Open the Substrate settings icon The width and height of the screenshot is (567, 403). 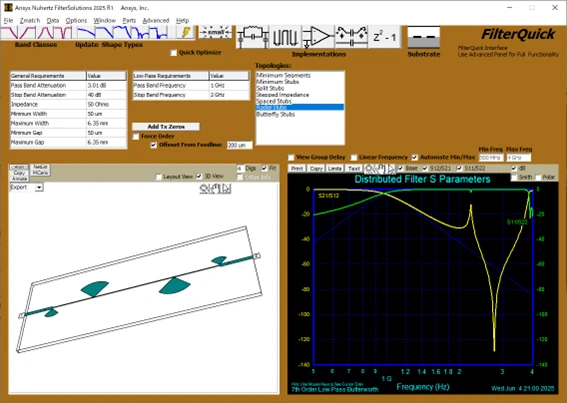tap(424, 37)
